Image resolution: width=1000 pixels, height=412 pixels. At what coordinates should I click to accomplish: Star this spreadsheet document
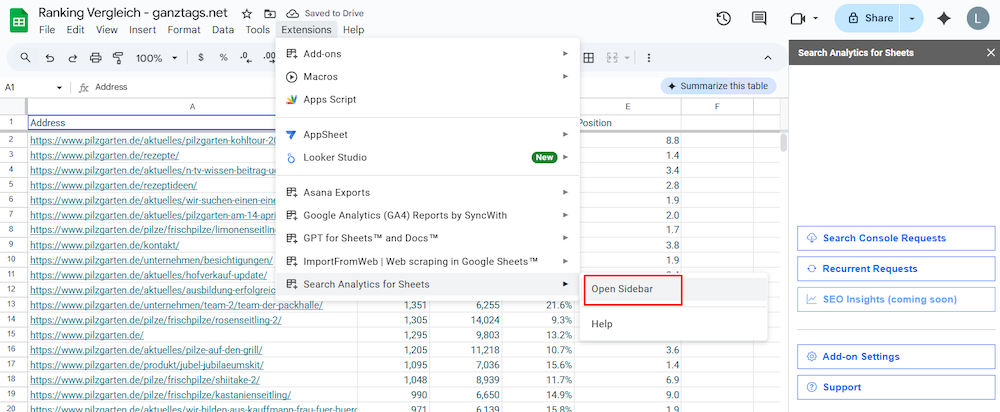point(247,13)
